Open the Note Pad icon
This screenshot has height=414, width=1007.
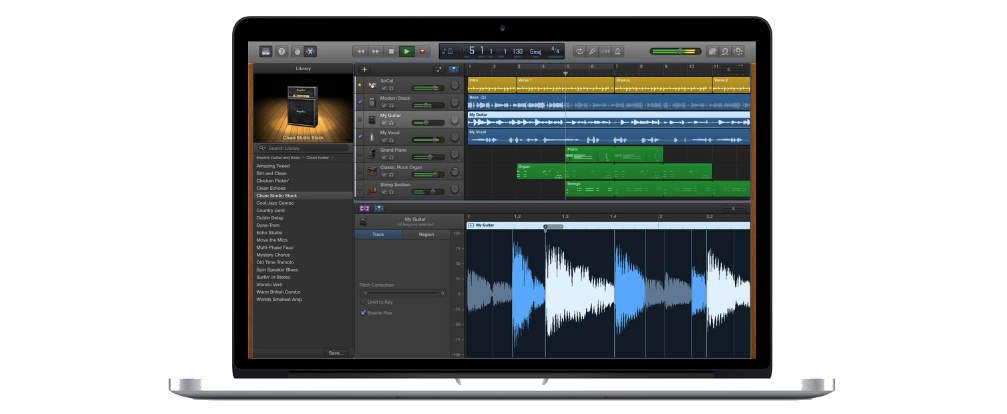coord(713,51)
